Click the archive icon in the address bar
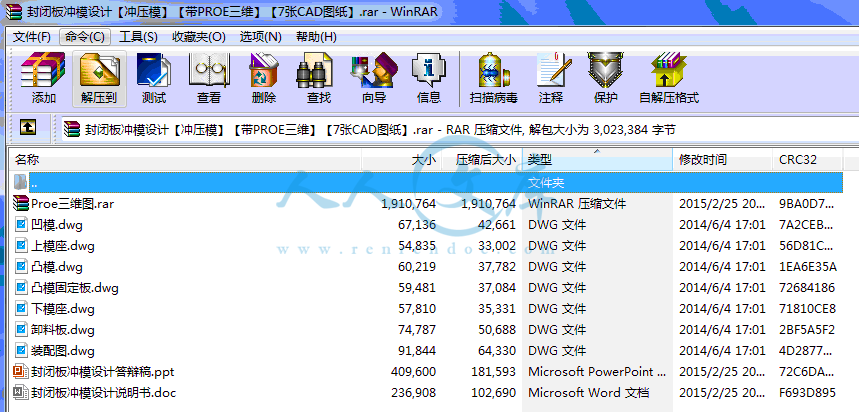859x412 pixels. (72, 130)
